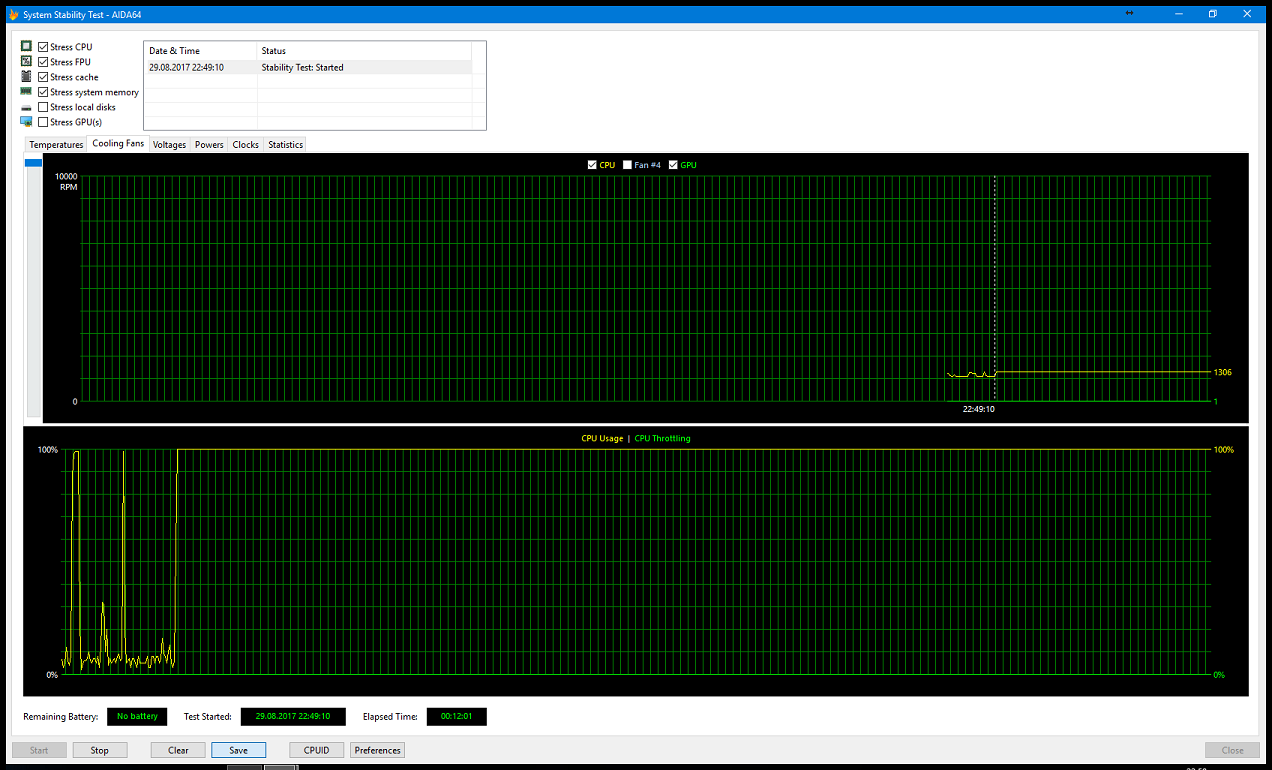
Task: Uncheck the Stress FPU checkbox
Action: [x=43, y=62]
